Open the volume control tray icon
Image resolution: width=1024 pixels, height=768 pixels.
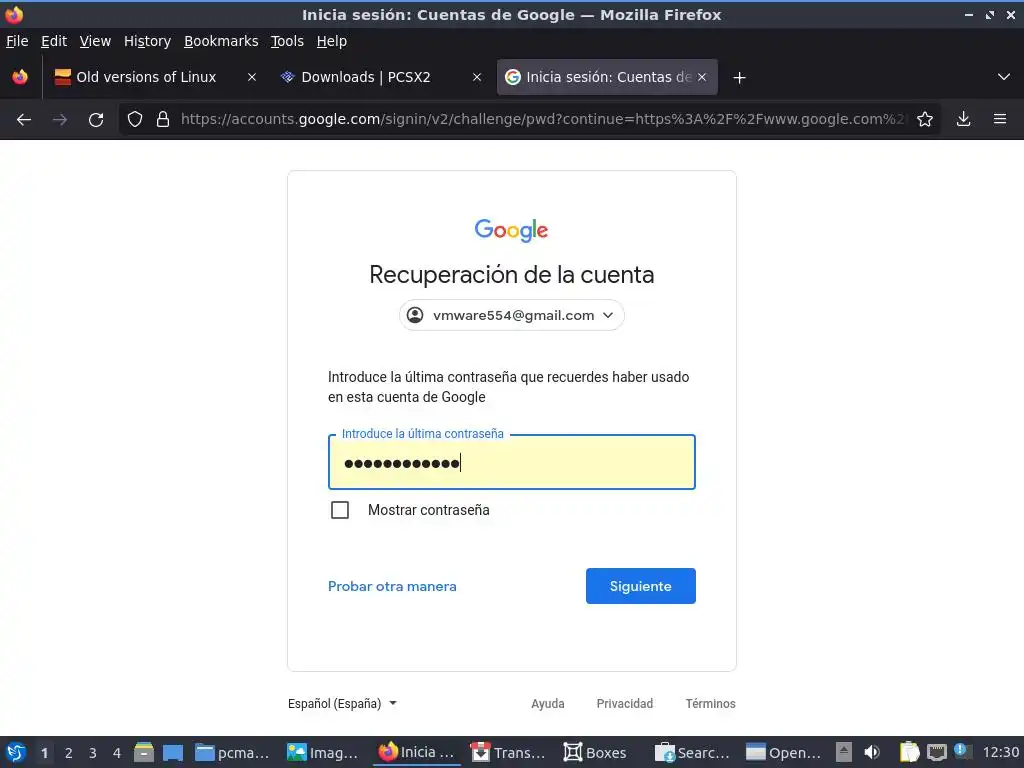click(x=872, y=752)
